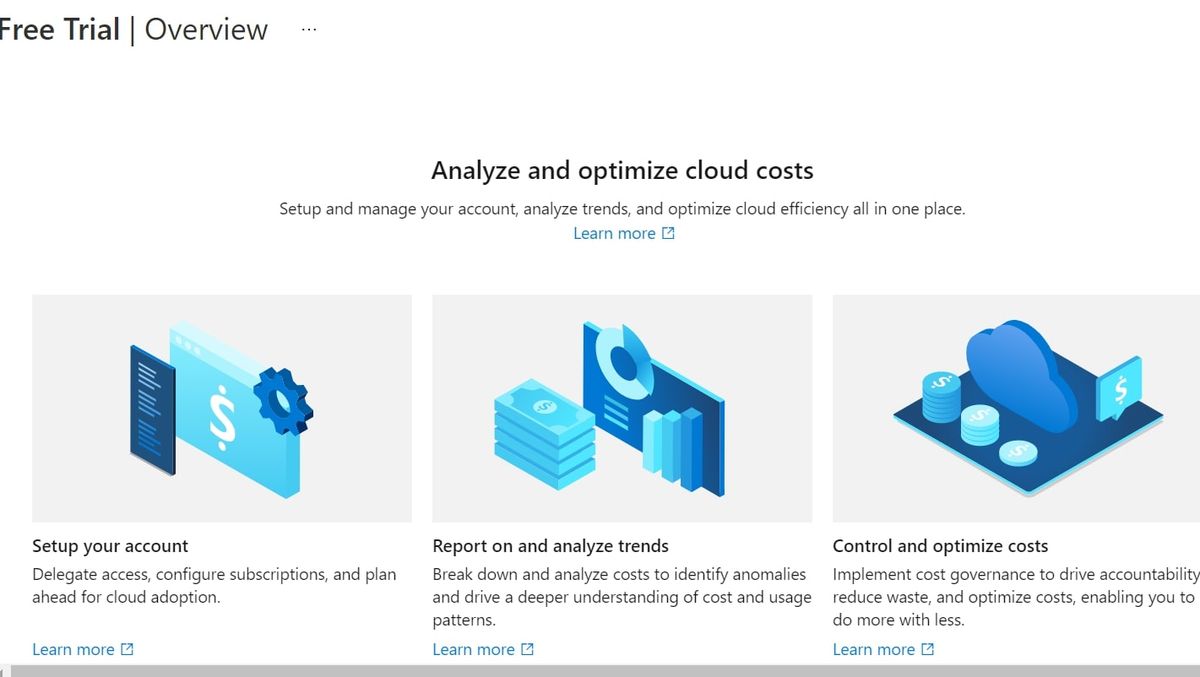This screenshot has height=677, width=1200.
Task: Select the Setup your account illustration
Action: click(222, 408)
